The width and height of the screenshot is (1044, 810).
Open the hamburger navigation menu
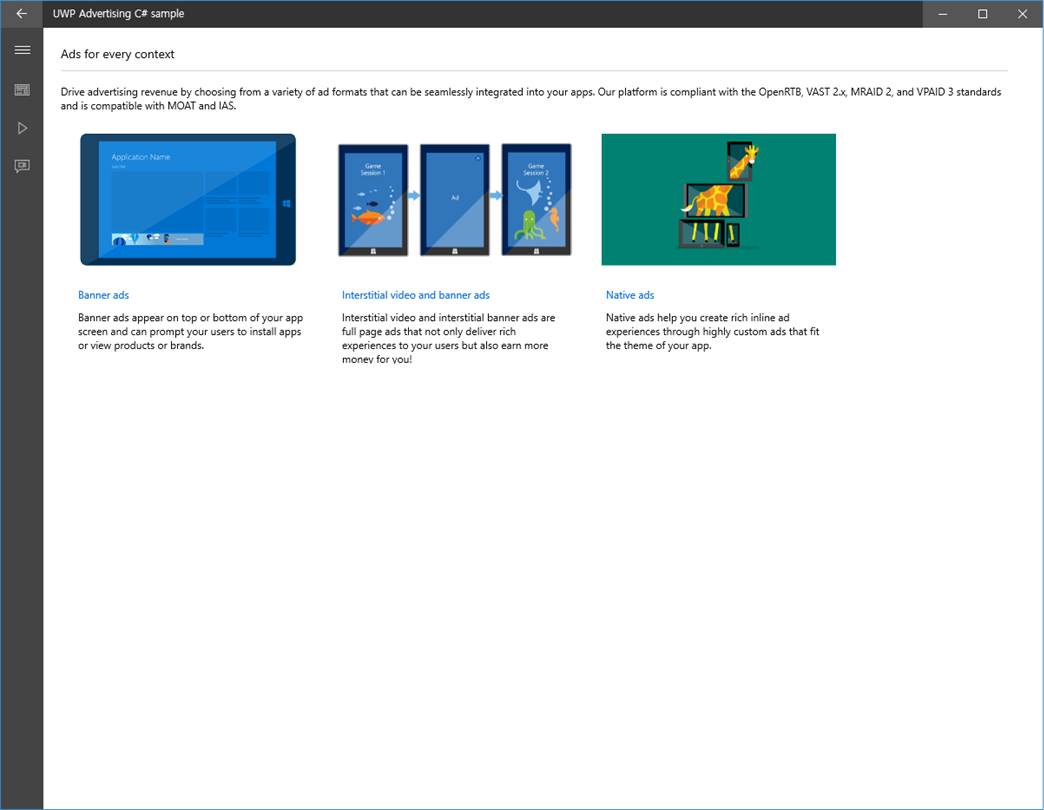click(22, 50)
